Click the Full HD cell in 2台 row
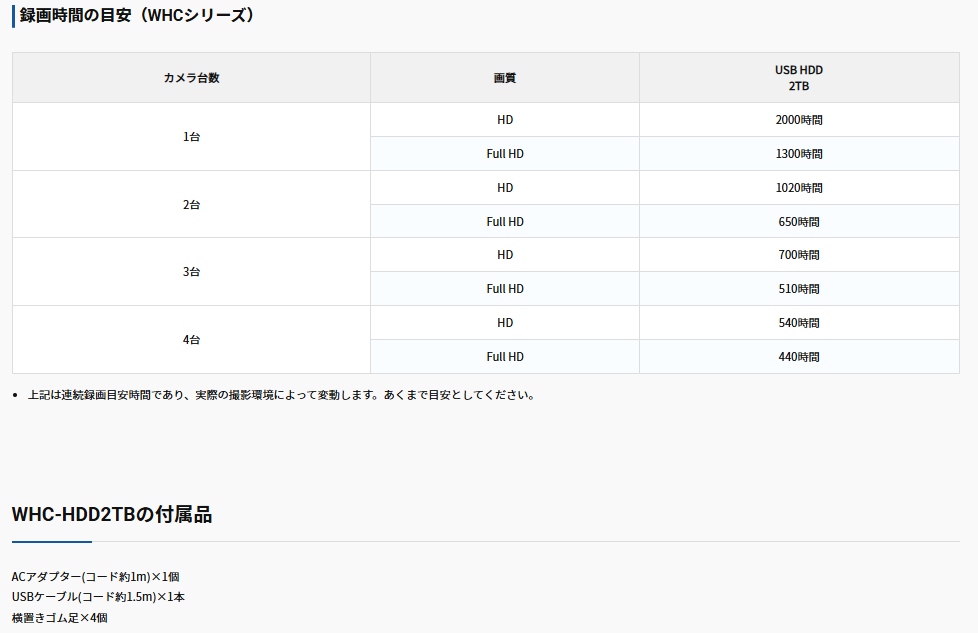978x633 pixels. [x=505, y=221]
